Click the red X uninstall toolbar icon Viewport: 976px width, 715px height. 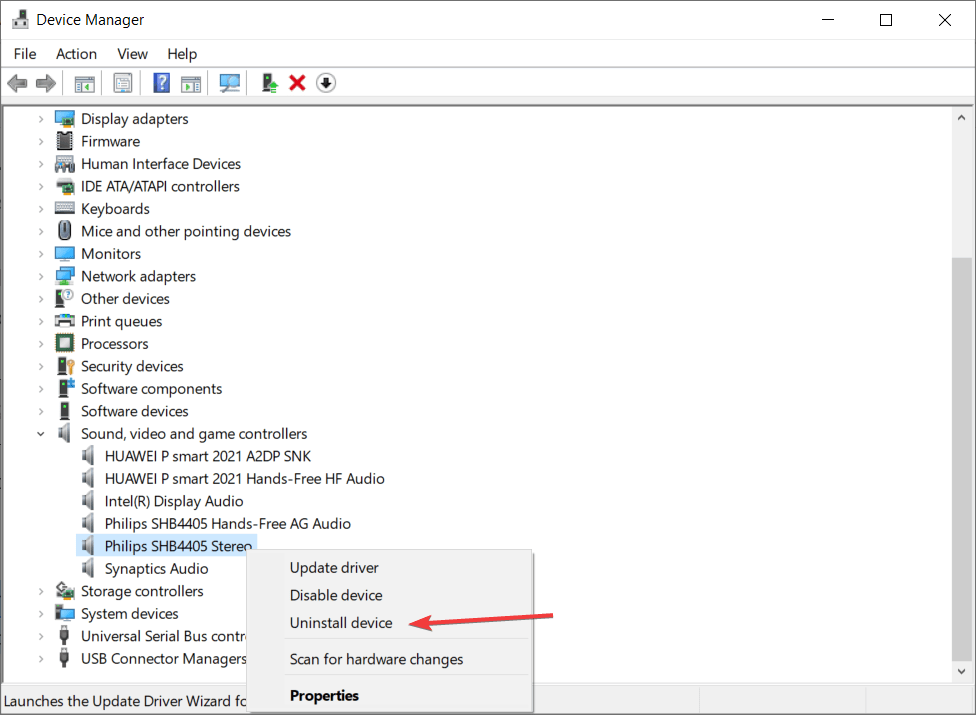(297, 83)
